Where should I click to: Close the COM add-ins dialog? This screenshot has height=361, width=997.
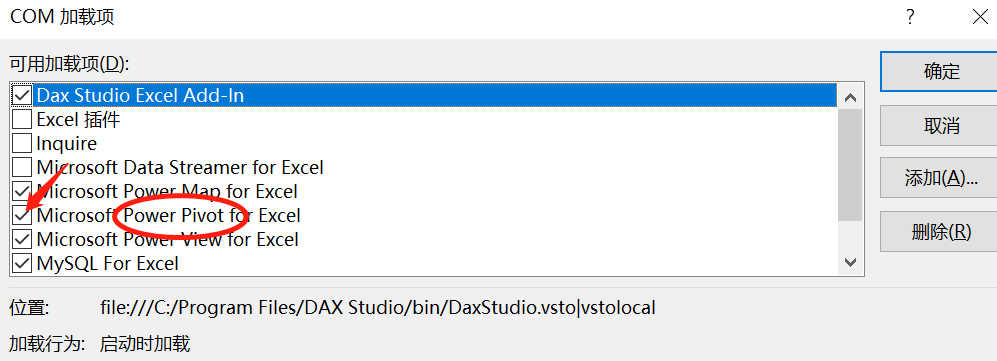980,17
